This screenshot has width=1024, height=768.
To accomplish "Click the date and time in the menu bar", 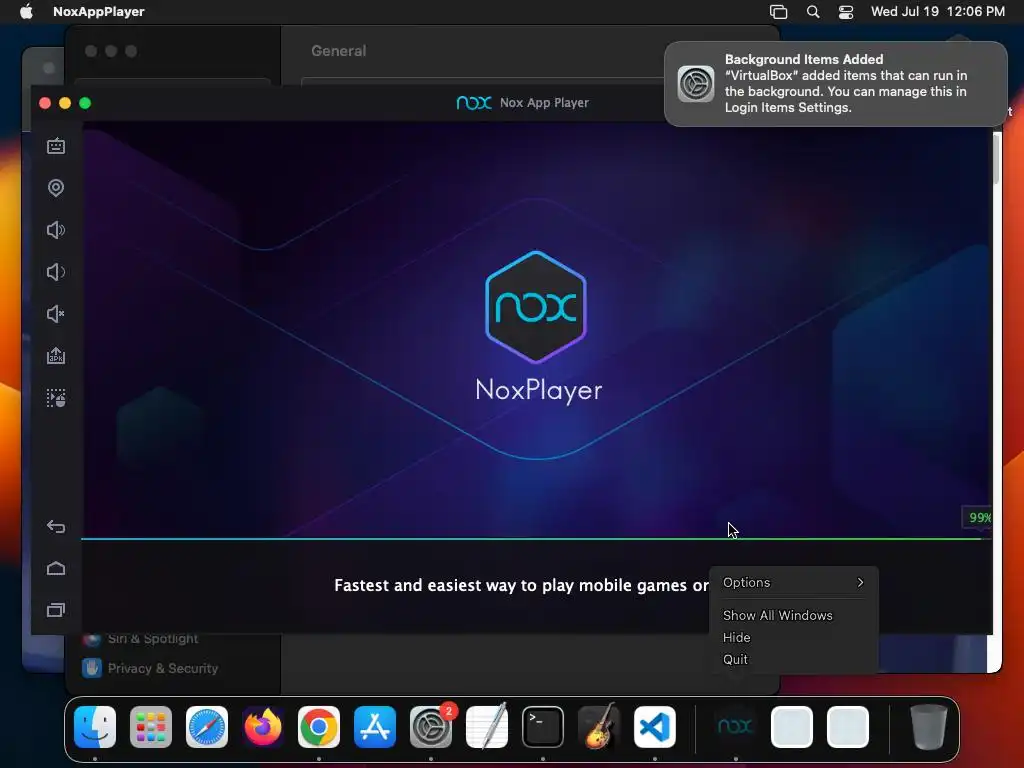I will (938, 12).
